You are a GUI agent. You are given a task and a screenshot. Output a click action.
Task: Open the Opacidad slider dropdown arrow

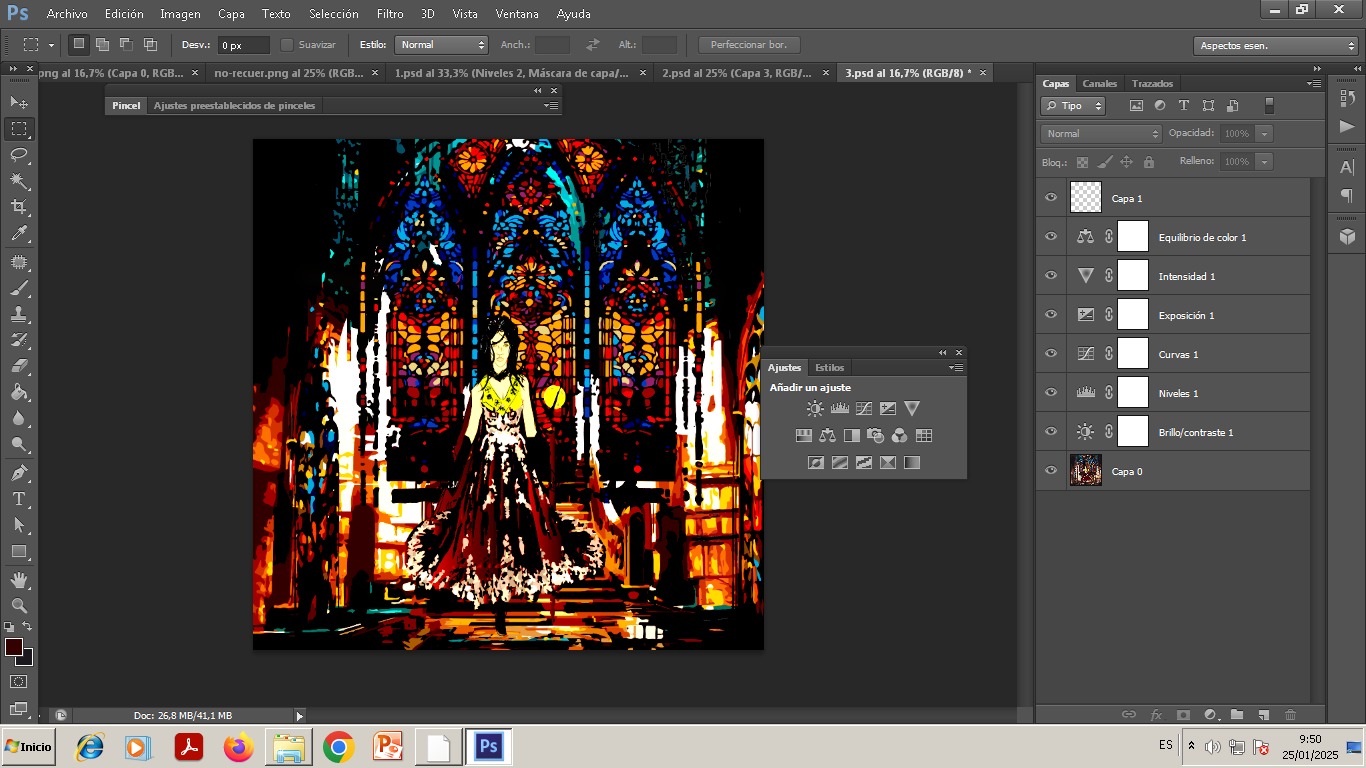[x=1265, y=134]
